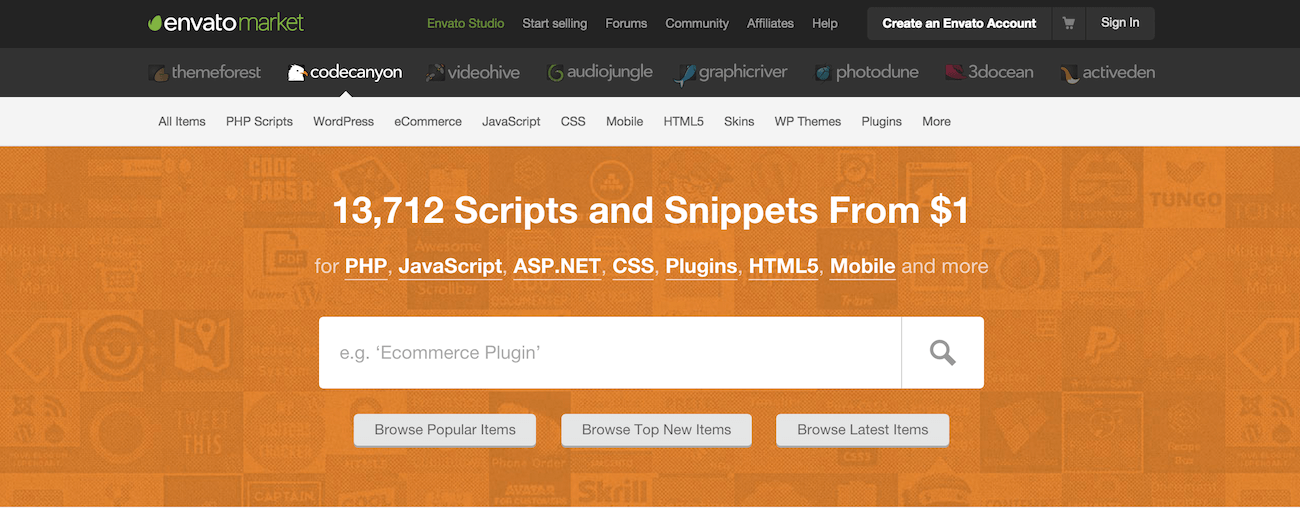1300x508 pixels.
Task: Open the JavaScript category
Action: pyautogui.click(x=511, y=121)
